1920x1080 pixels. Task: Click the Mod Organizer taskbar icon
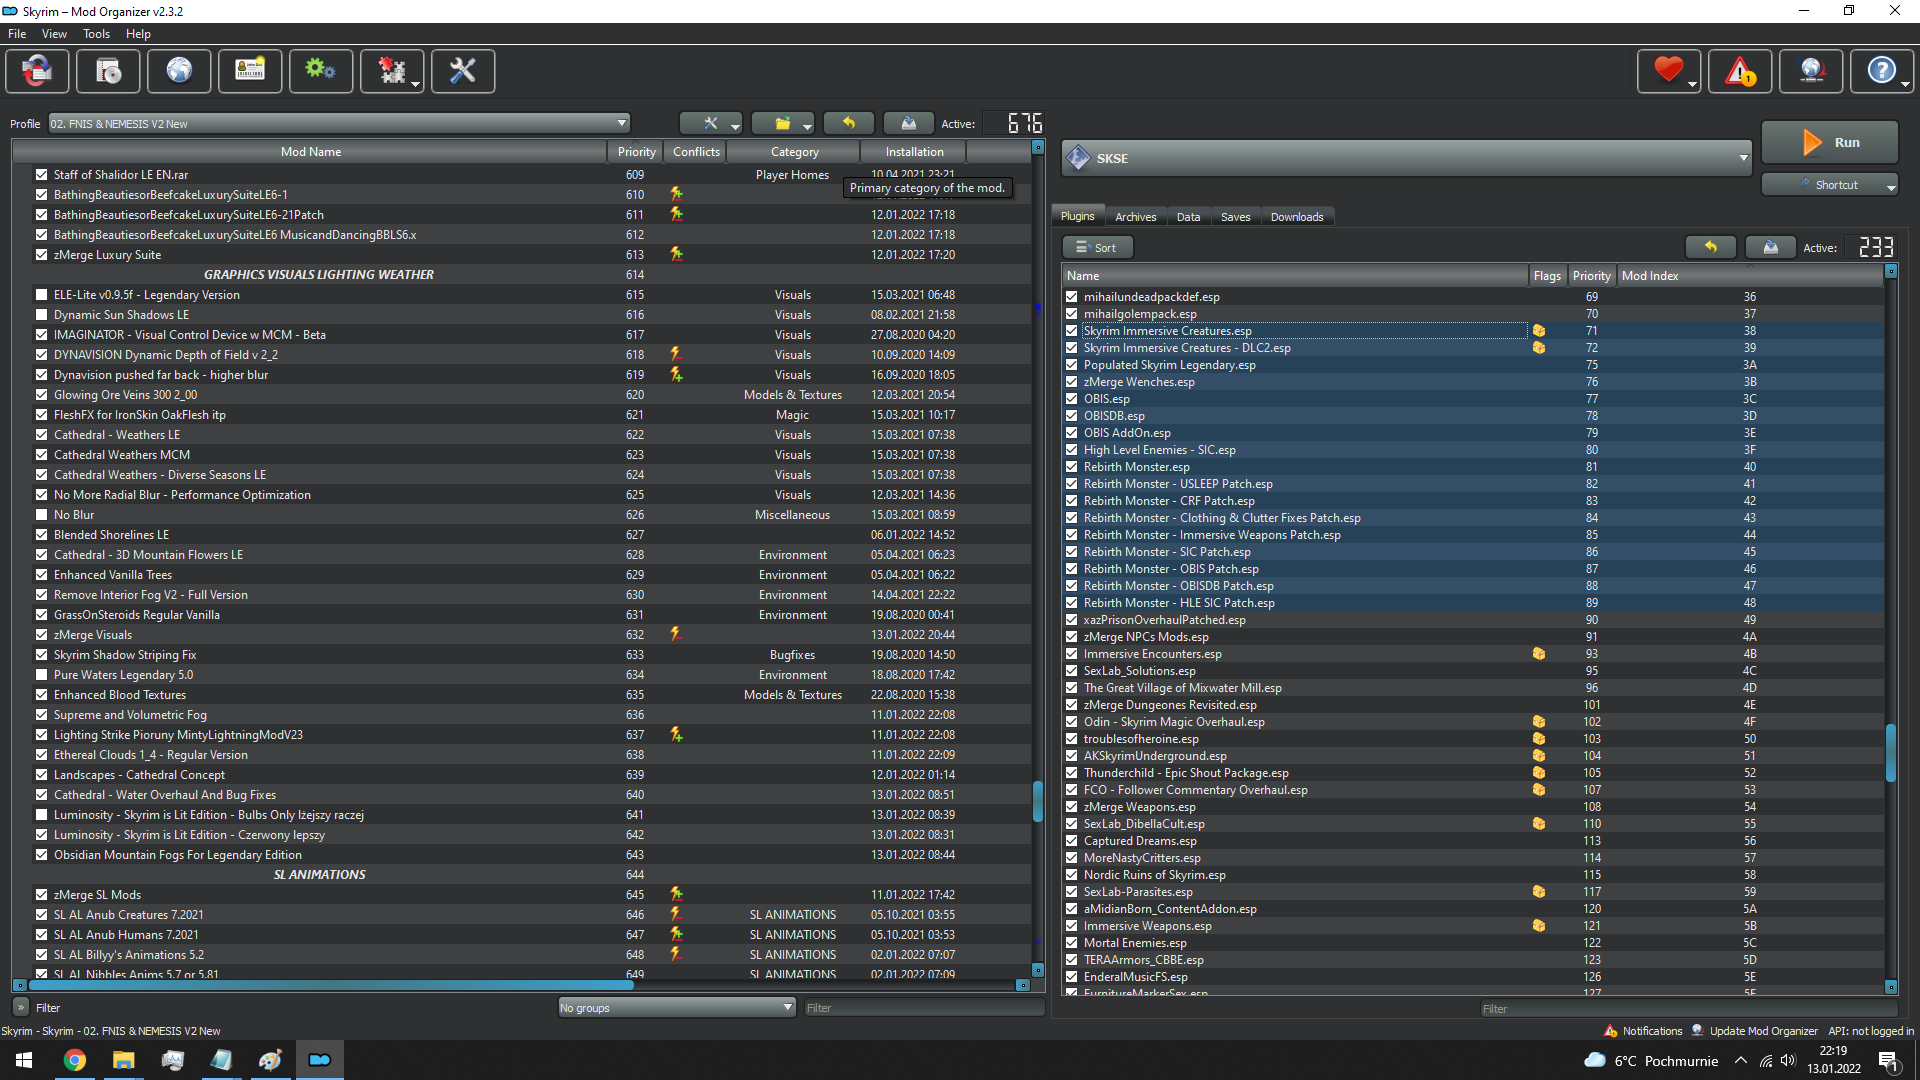(x=319, y=1060)
